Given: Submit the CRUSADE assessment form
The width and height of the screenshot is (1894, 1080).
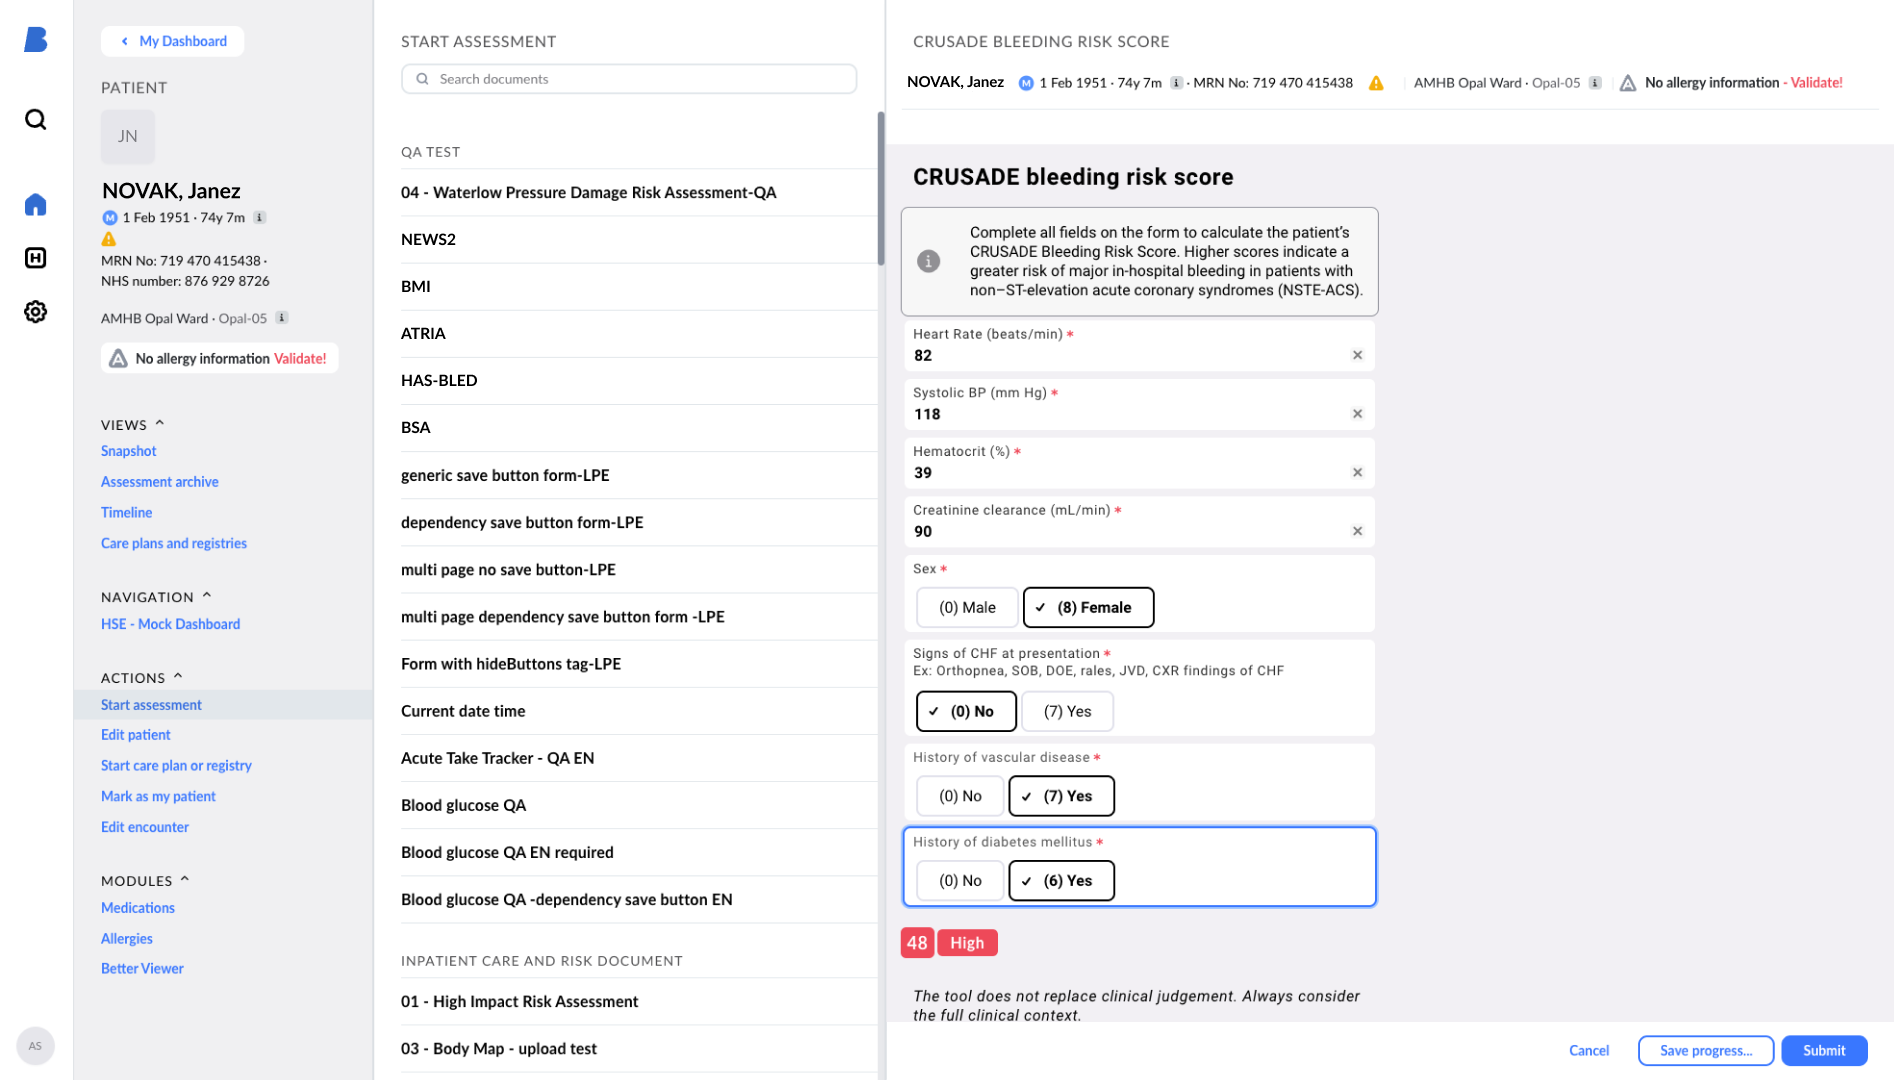Looking at the screenshot, I should pos(1823,1050).
